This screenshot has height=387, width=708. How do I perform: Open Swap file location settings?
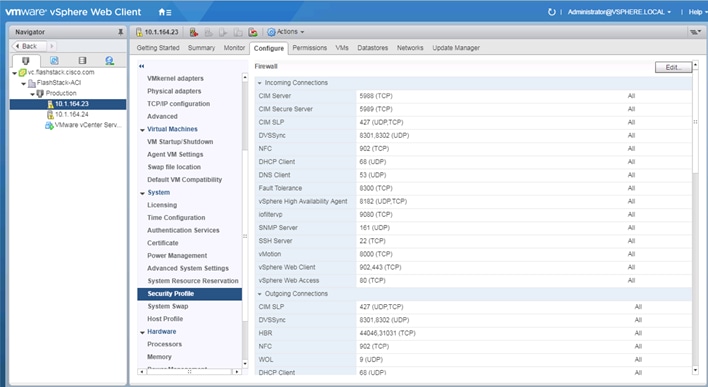pos(174,167)
